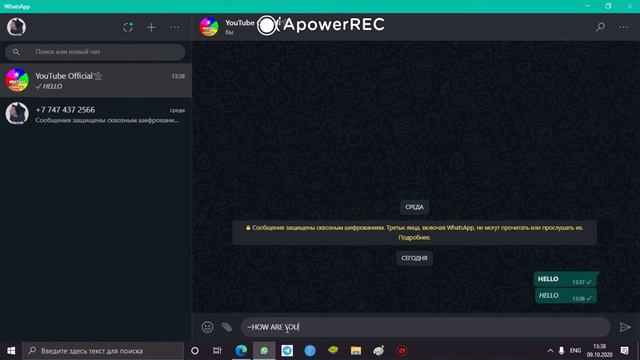This screenshot has width=640, height=360.
Task: Open contact info via chat header avatar
Action: [x=209, y=27]
